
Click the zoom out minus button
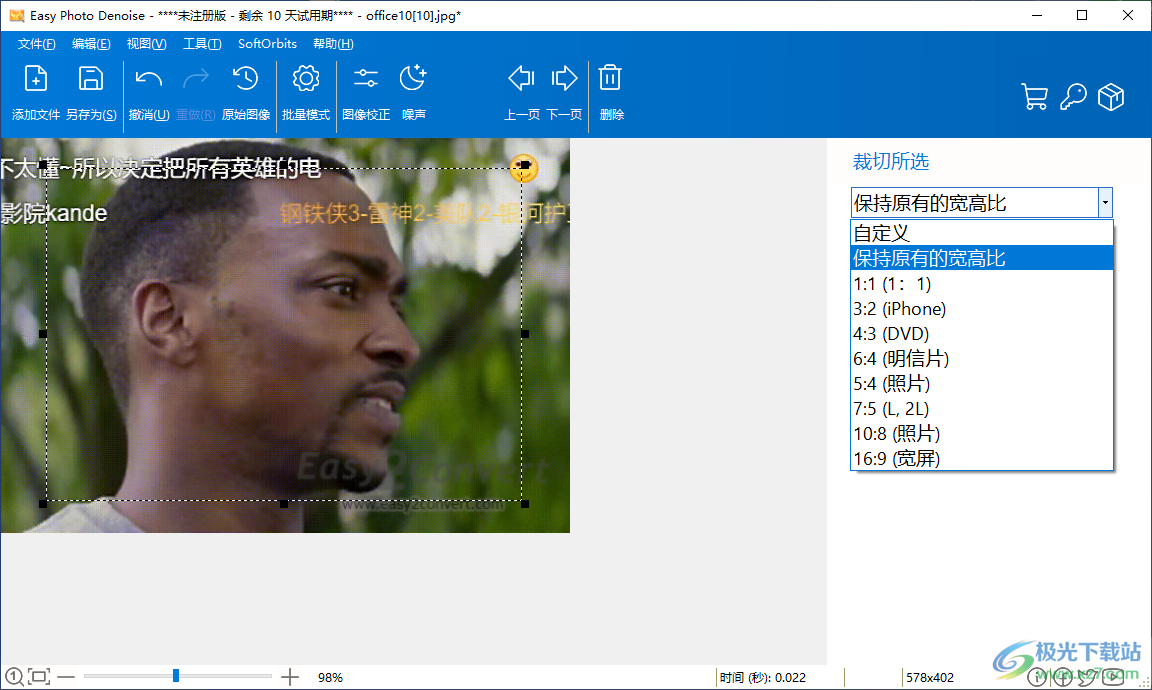point(66,677)
